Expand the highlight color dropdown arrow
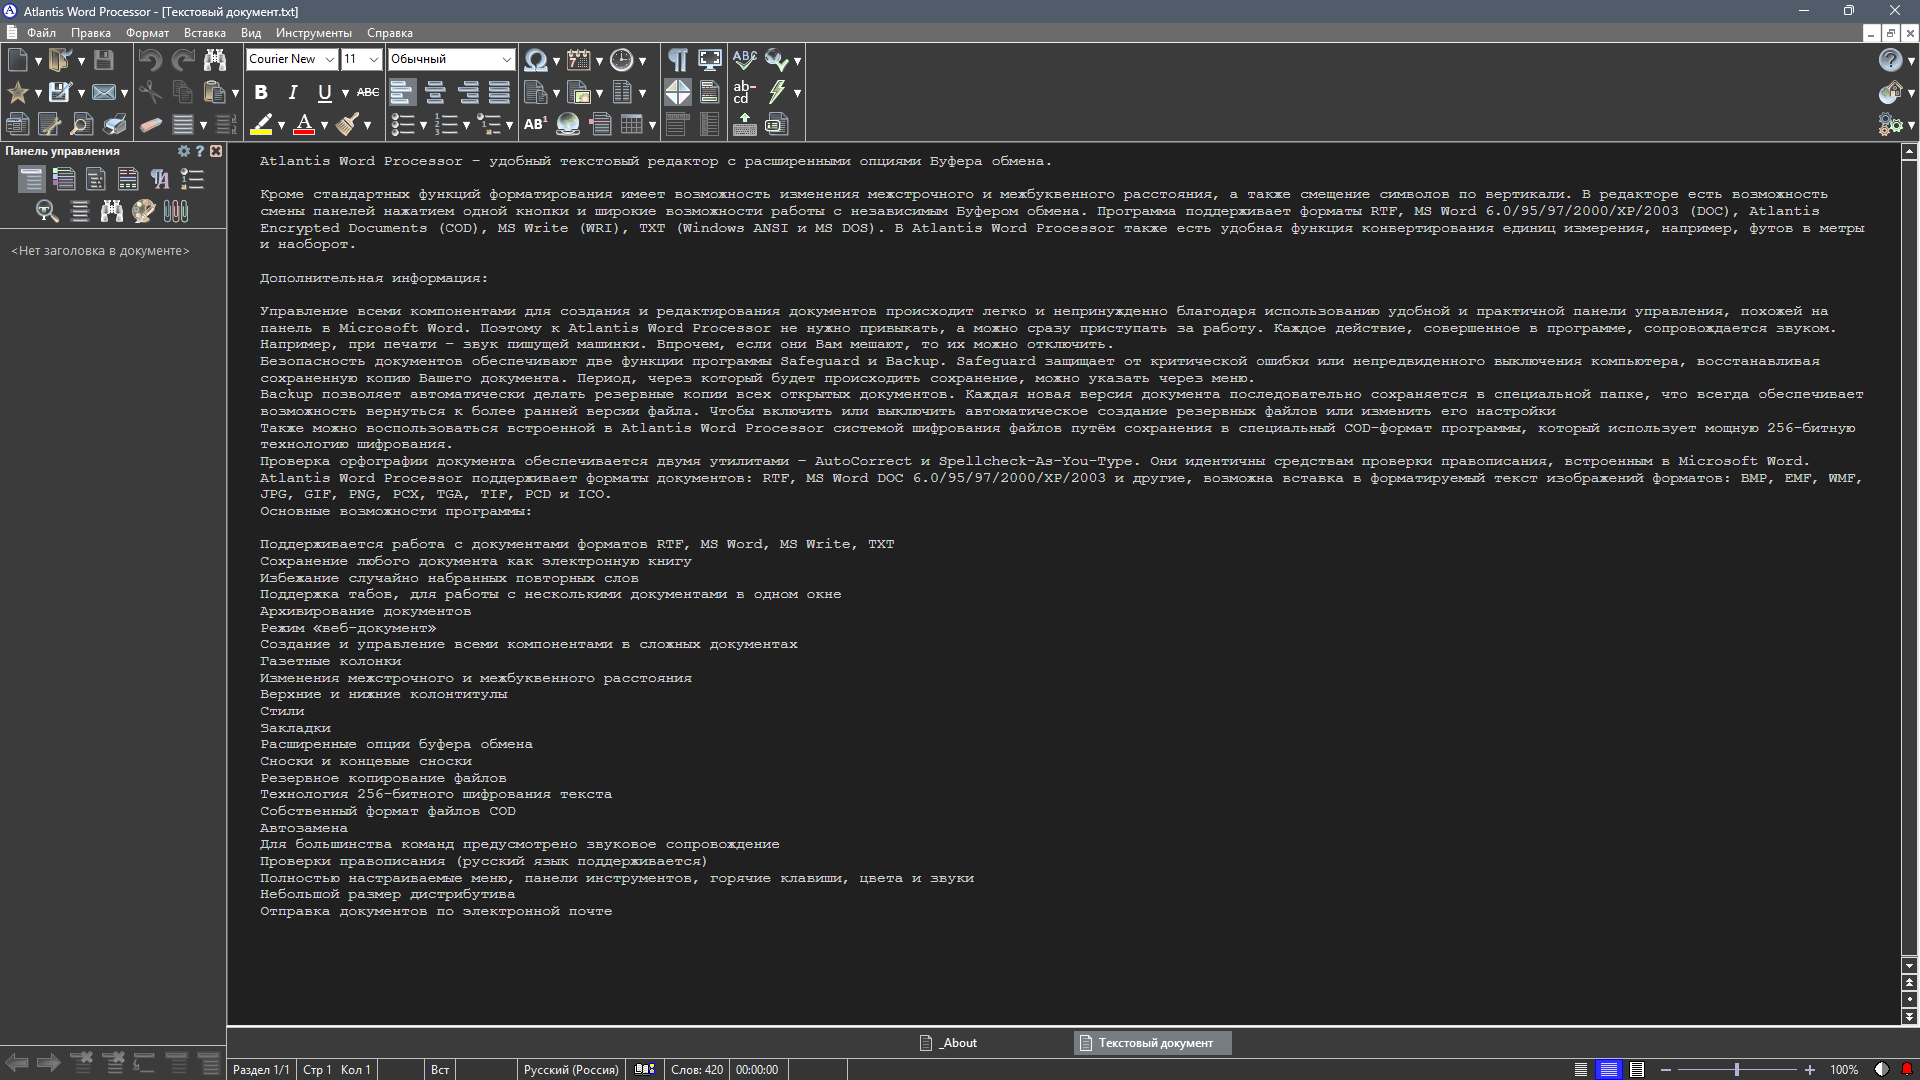The image size is (1920, 1080). coord(281,125)
